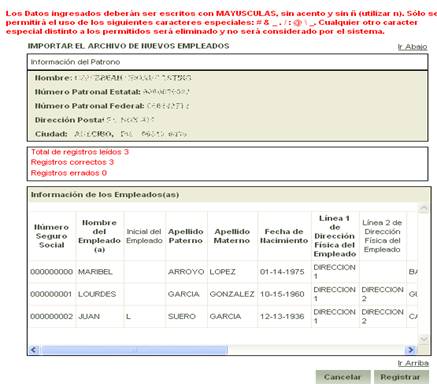Click initial L in JUAN row
This screenshot has height=384, width=437.
coord(128,317)
